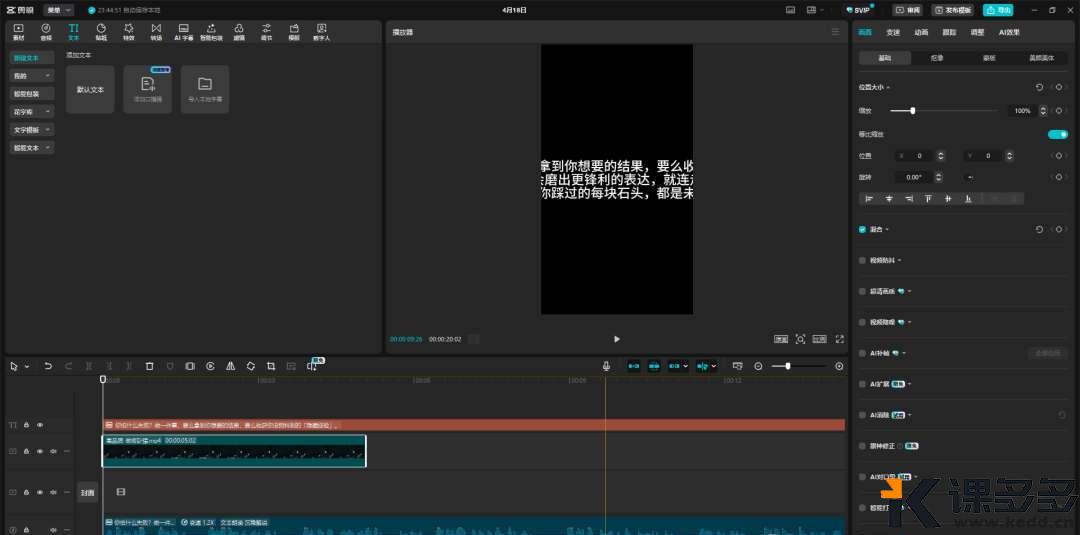Click the timeline zoom-in plus icon

point(839,366)
